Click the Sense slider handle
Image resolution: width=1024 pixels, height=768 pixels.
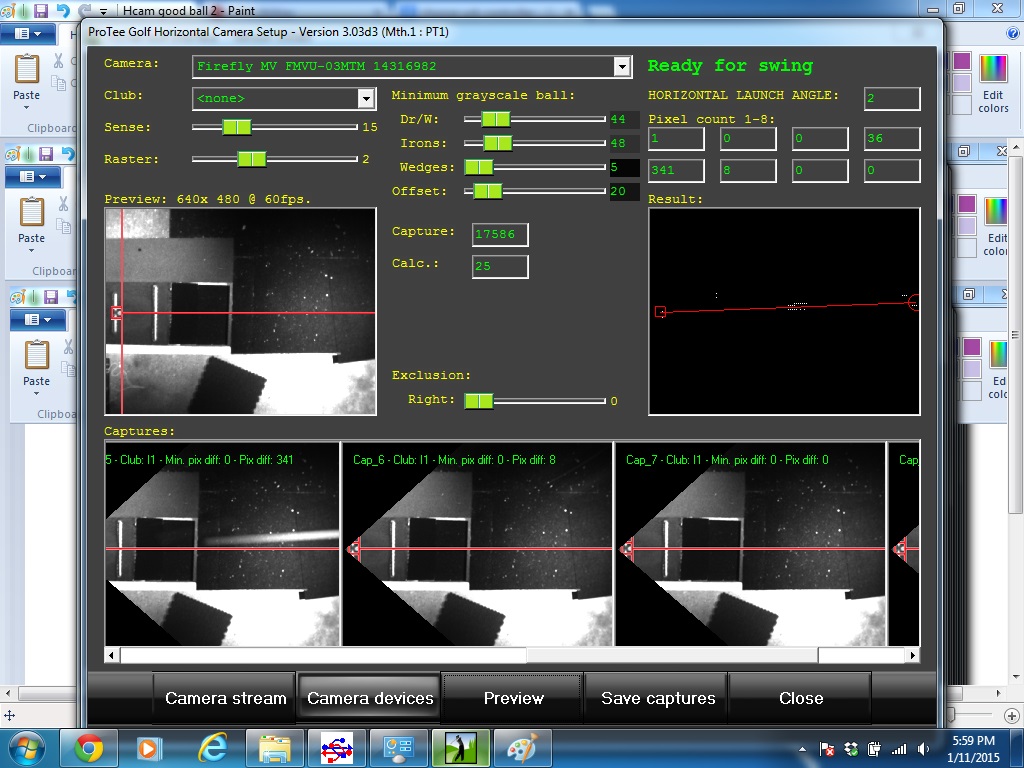(x=236, y=127)
